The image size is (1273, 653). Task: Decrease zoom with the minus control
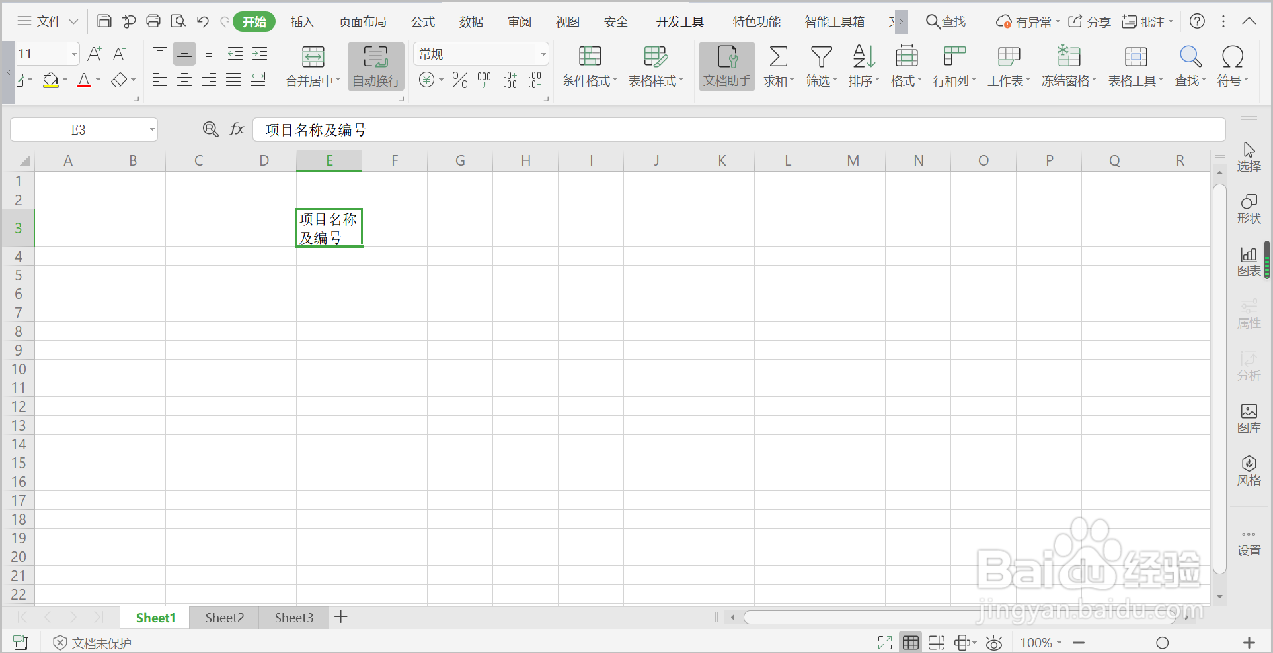coord(1078,642)
